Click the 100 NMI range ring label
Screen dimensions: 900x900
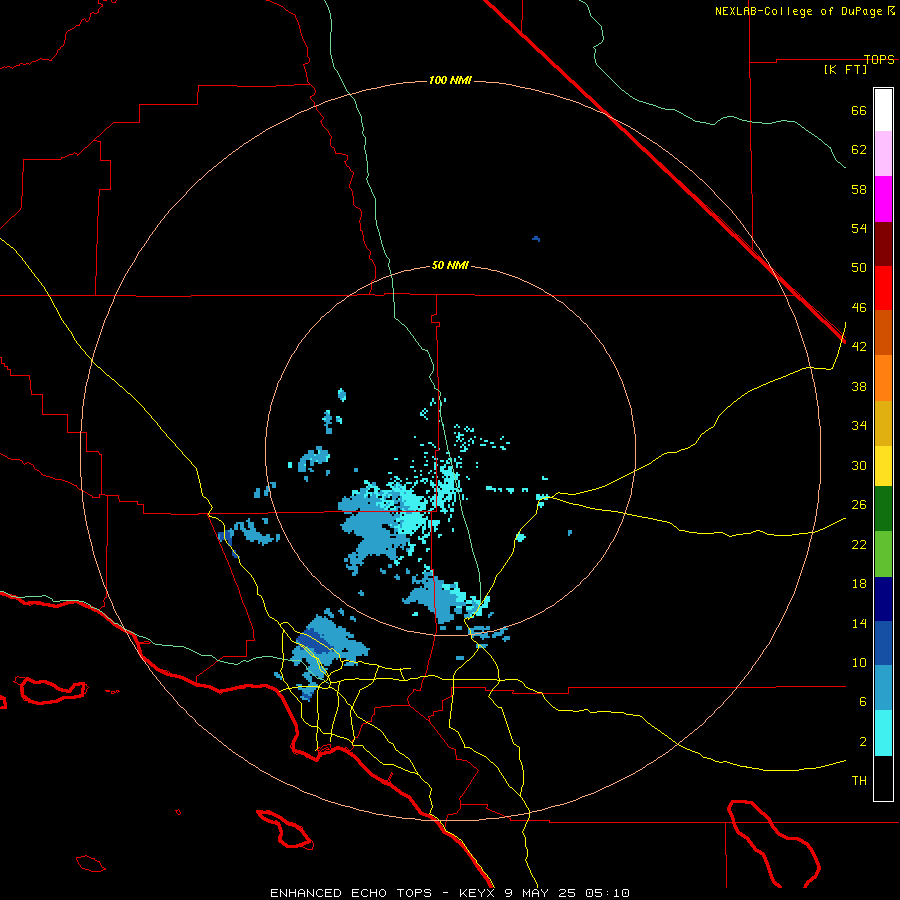pyautogui.click(x=450, y=80)
